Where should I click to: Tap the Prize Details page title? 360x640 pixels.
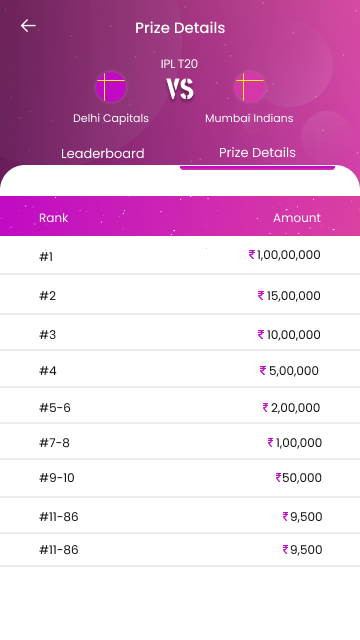point(180,28)
